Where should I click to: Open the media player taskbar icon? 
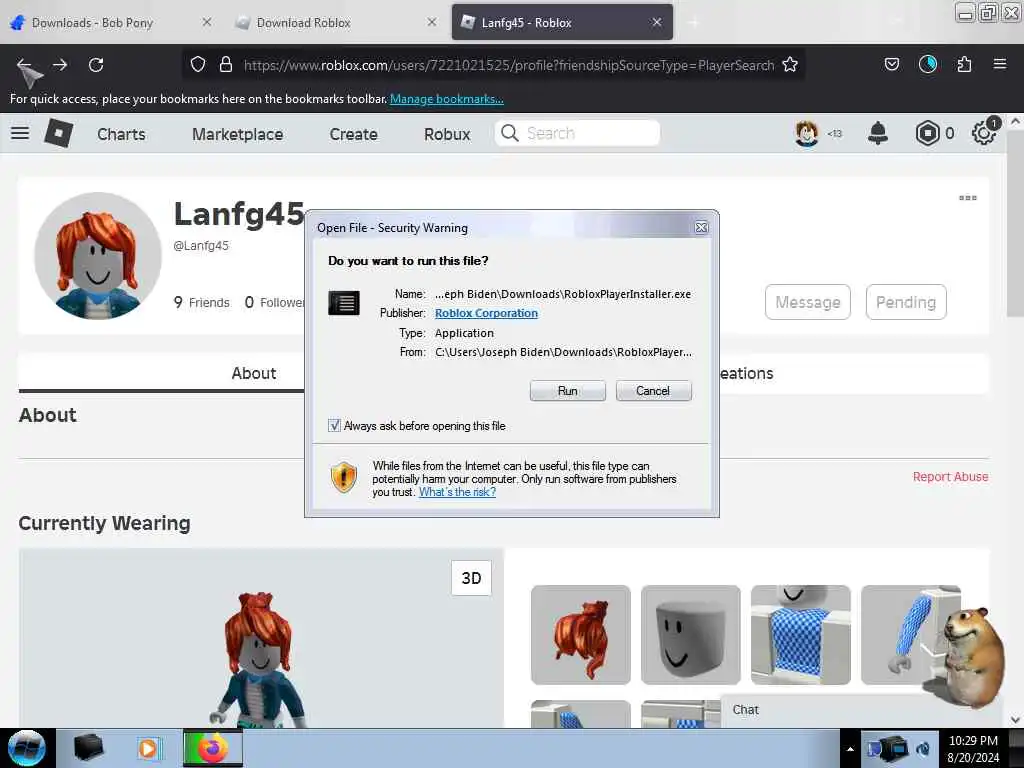pyautogui.click(x=148, y=748)
